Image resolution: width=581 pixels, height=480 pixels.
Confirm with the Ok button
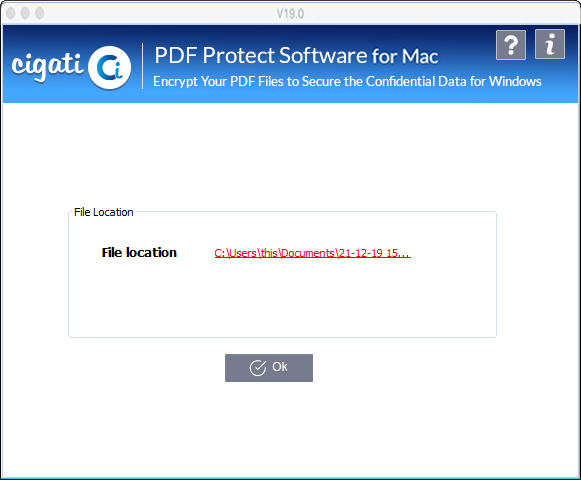click(269, 368)
